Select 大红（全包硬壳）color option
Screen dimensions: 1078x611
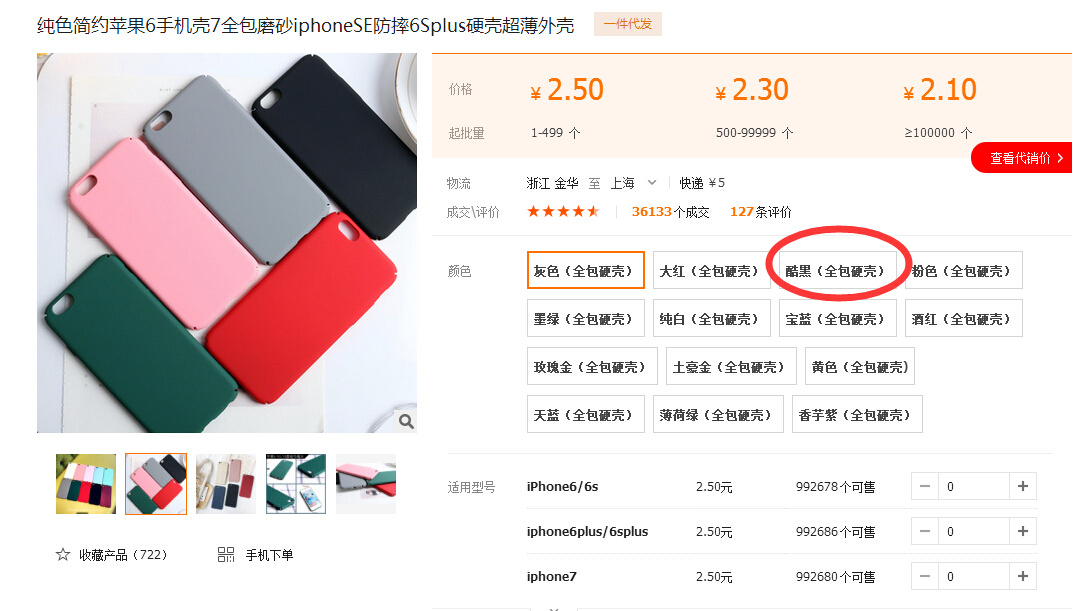712,270
